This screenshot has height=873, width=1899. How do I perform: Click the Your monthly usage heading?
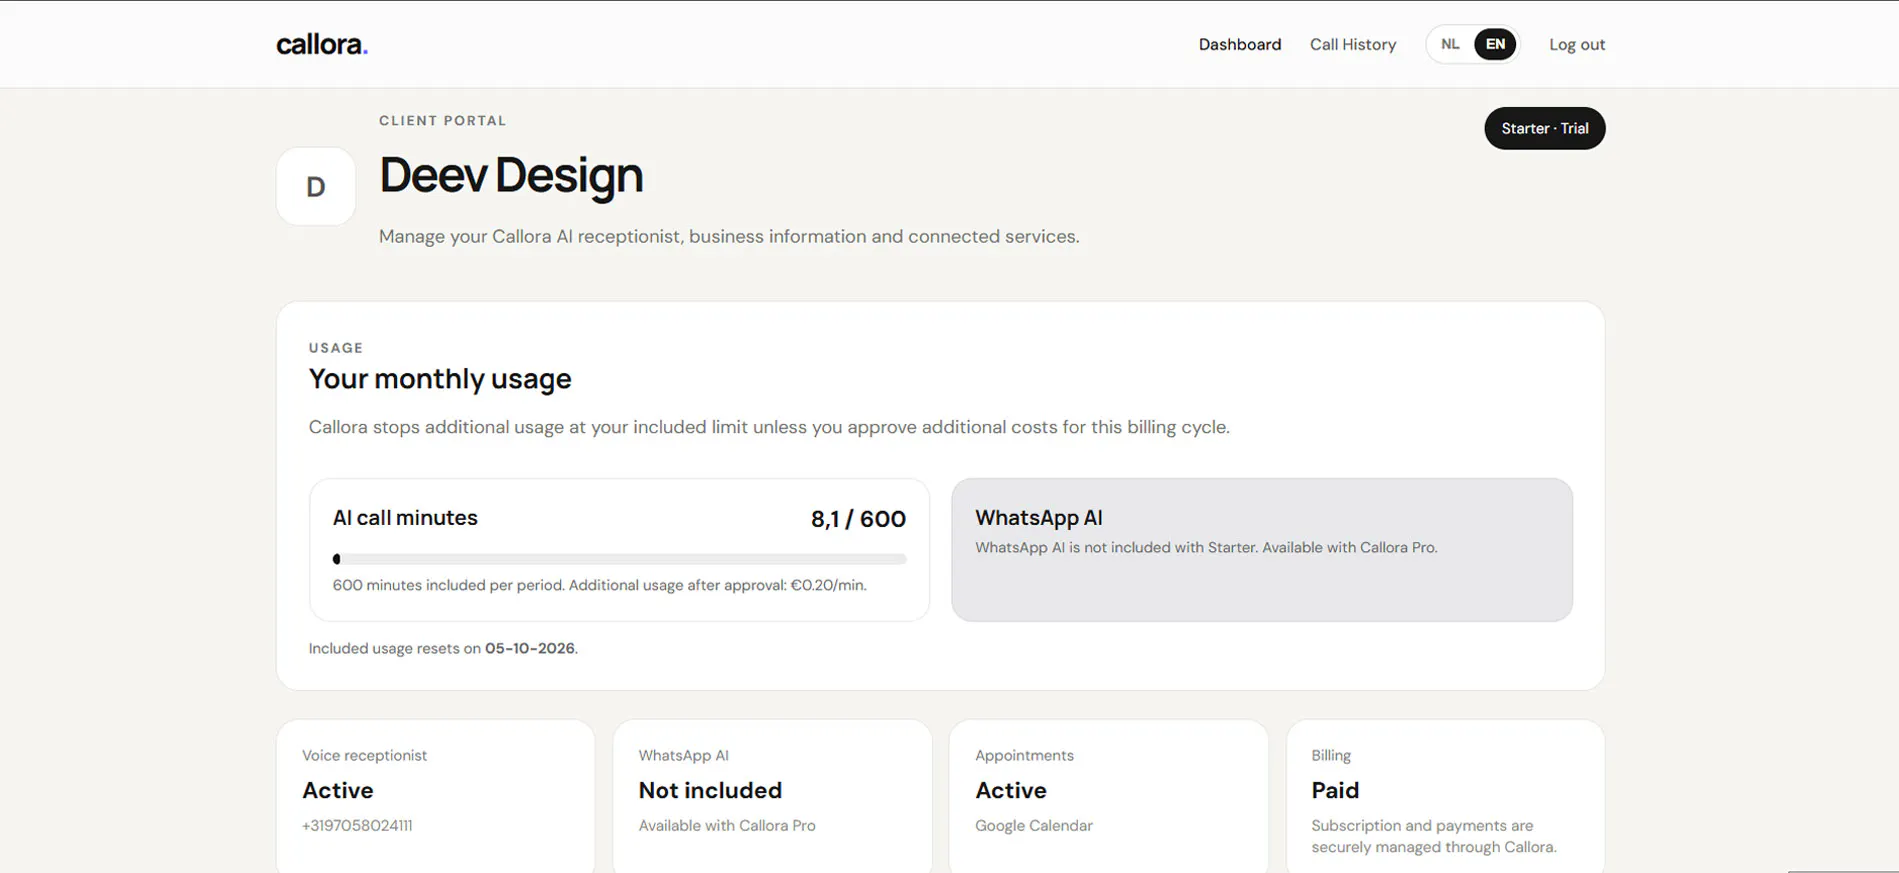coord(440,379)
